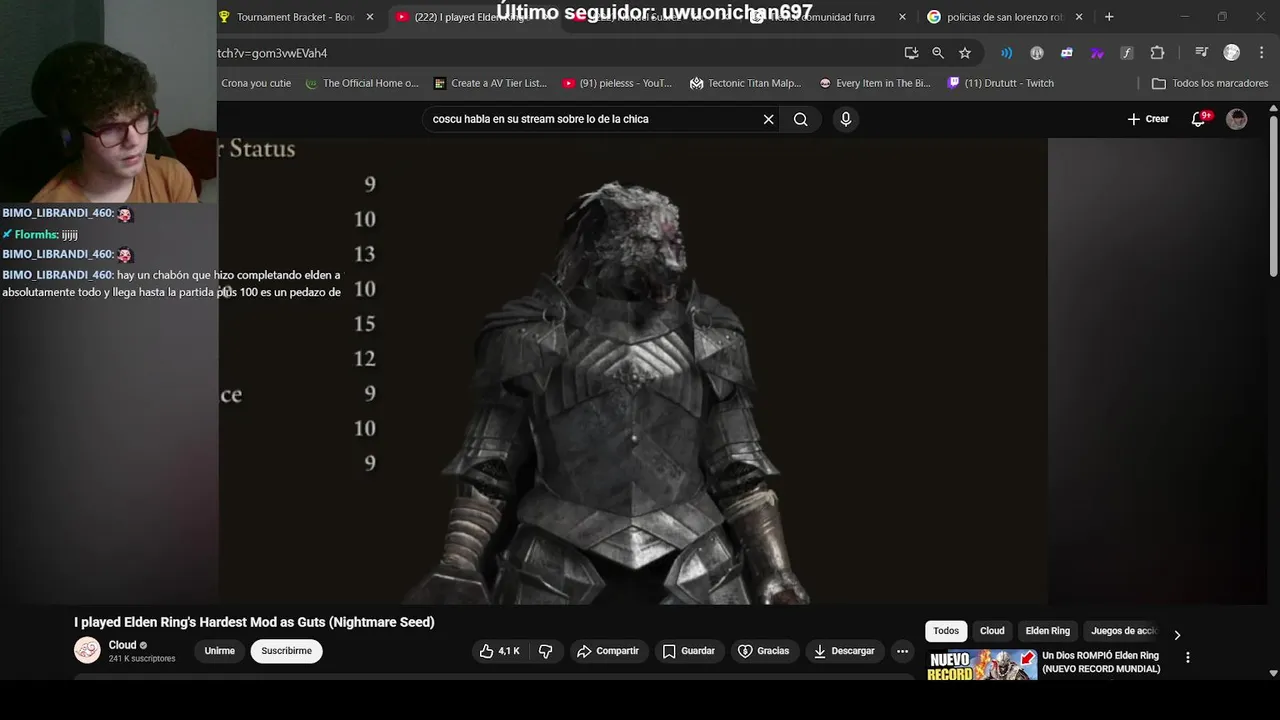
Task: Click the 'f' script extension icon
Action: (1127, 53)
